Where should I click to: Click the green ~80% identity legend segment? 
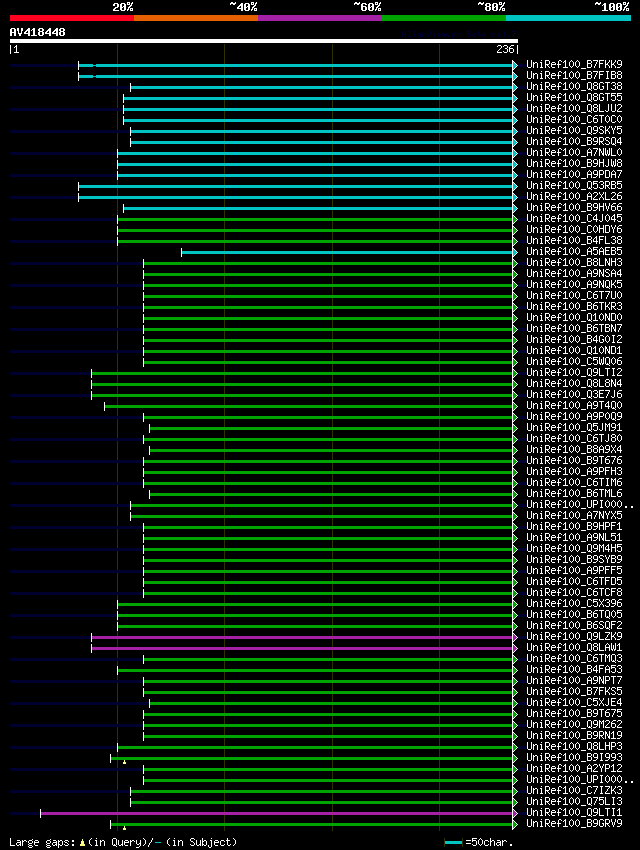pyautogui.click(x=444, y=18)
